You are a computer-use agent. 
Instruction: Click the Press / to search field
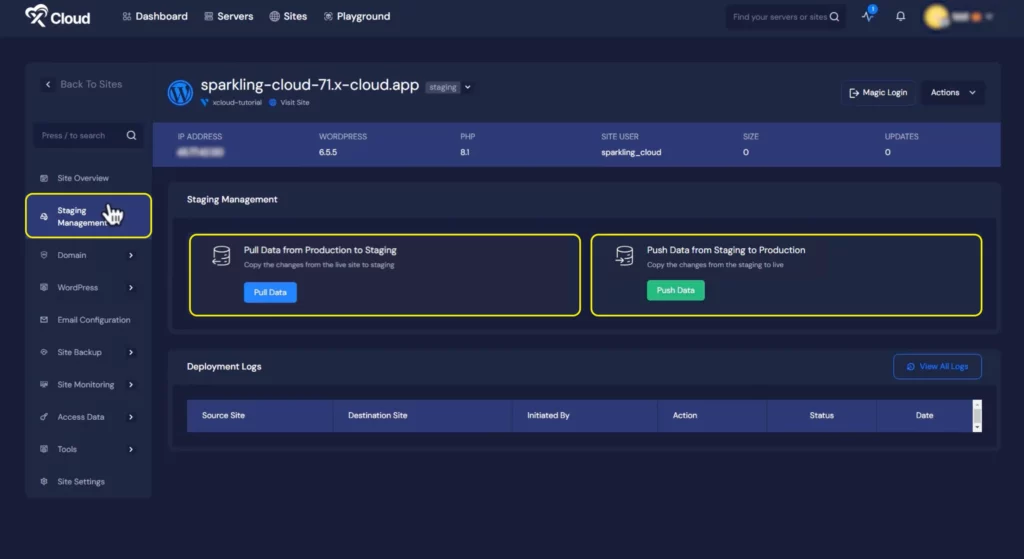[x=88, y=136]
